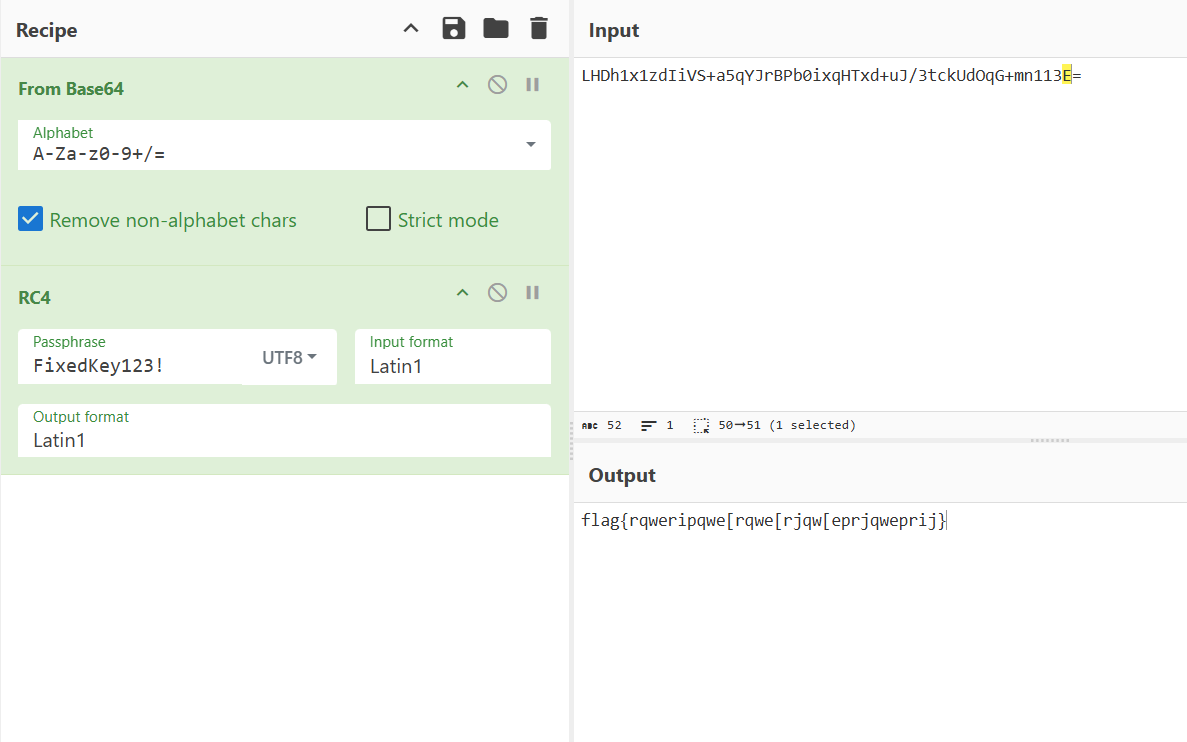Disable the From Base64 operation
Image resolution: width=1187 pixels, height=742 pixels.
497,85
